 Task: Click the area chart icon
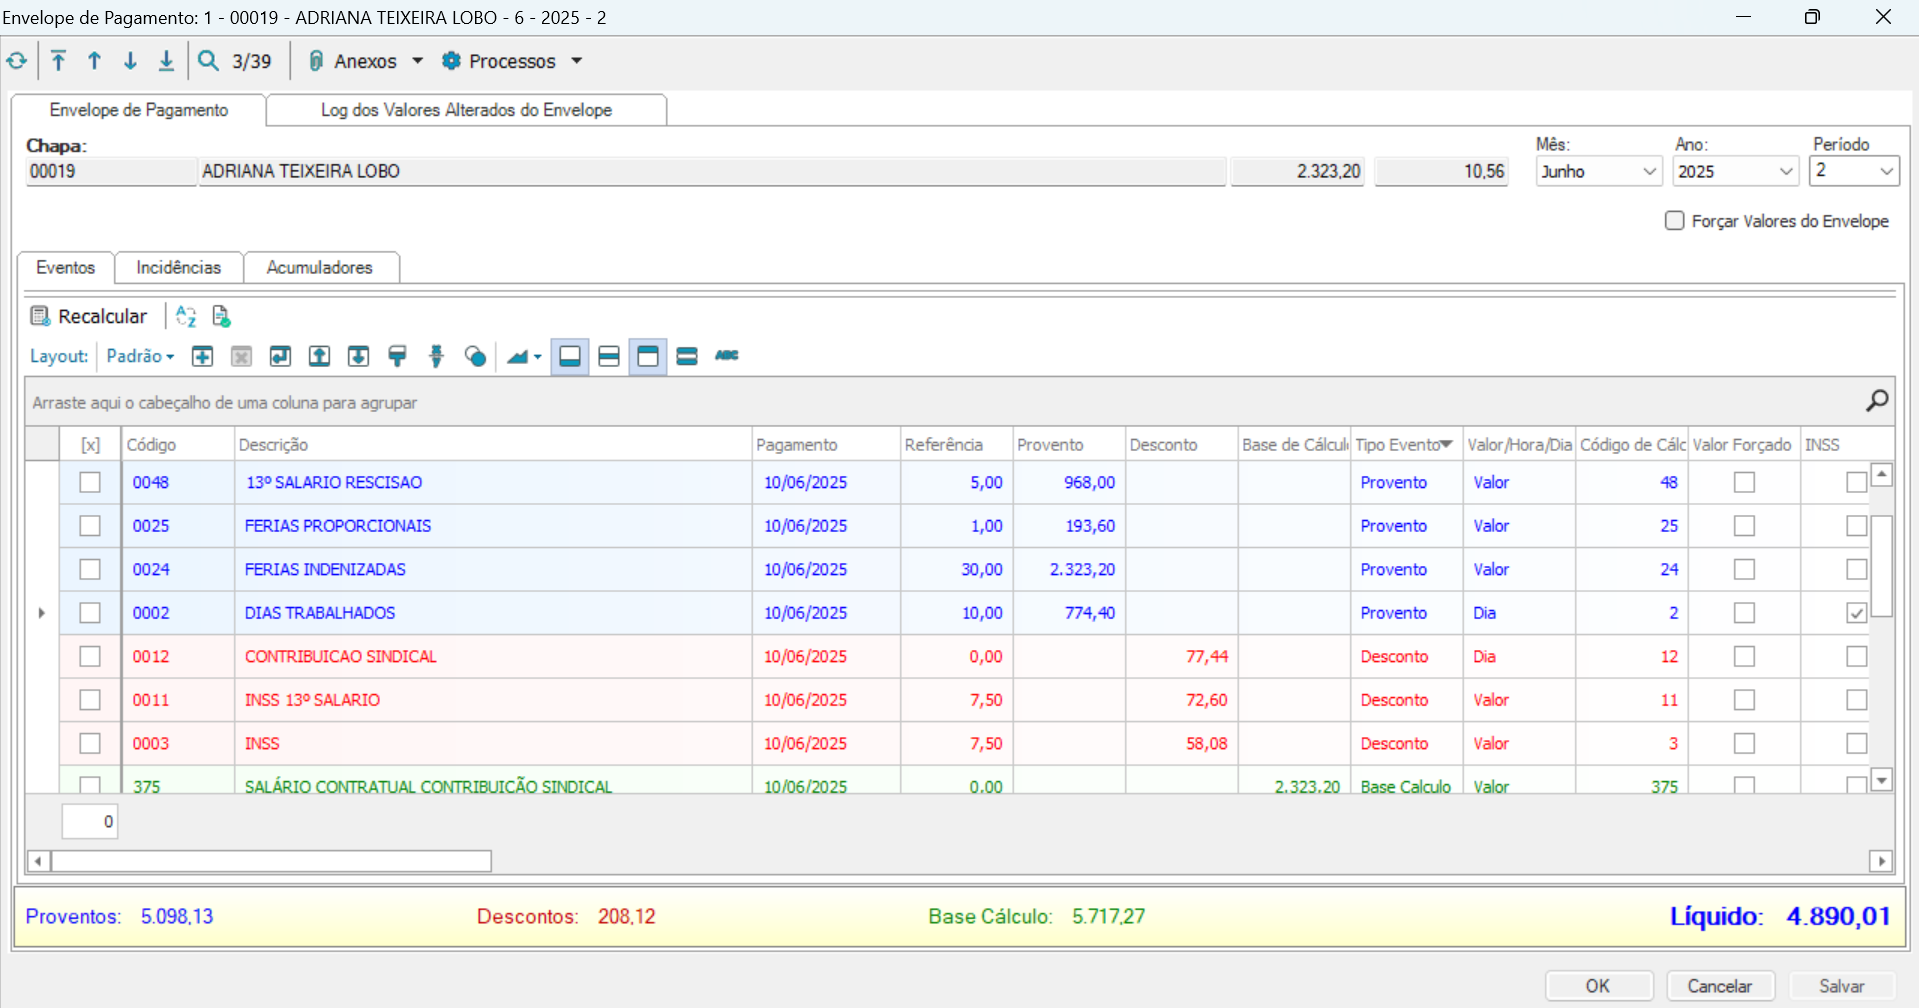[x=517, y=356]
